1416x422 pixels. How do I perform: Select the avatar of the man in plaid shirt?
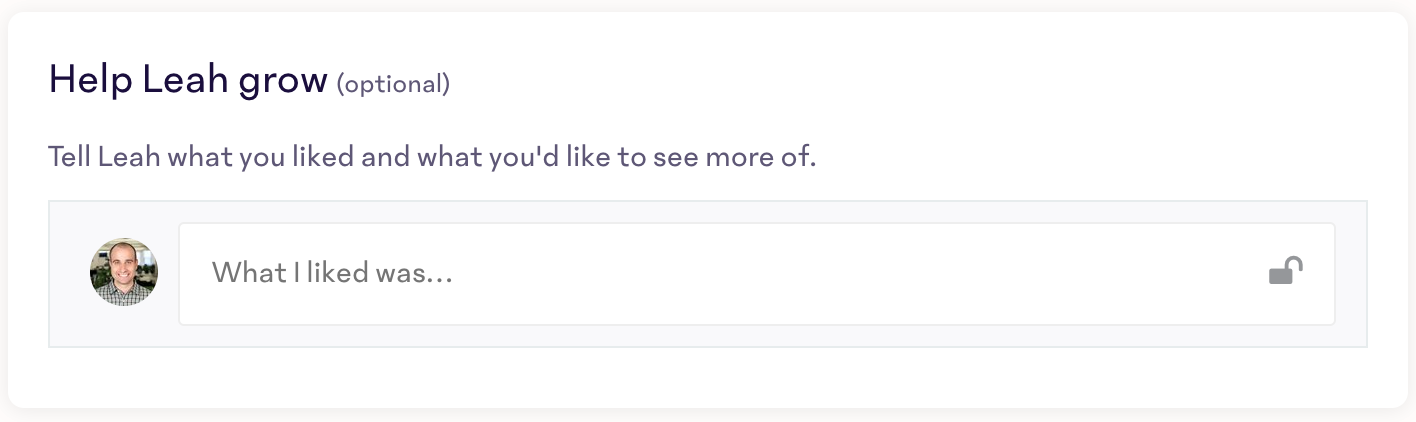(124, 272)
